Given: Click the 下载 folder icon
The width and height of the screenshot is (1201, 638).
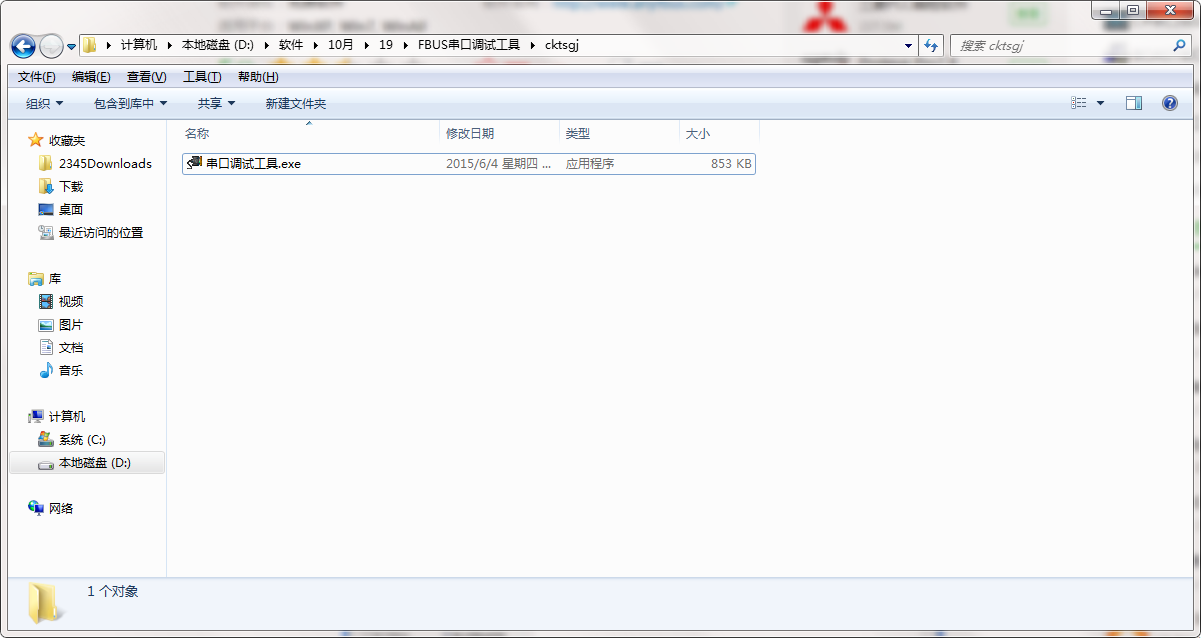Looking at the screenshot, I should click(x=45, y=186).
